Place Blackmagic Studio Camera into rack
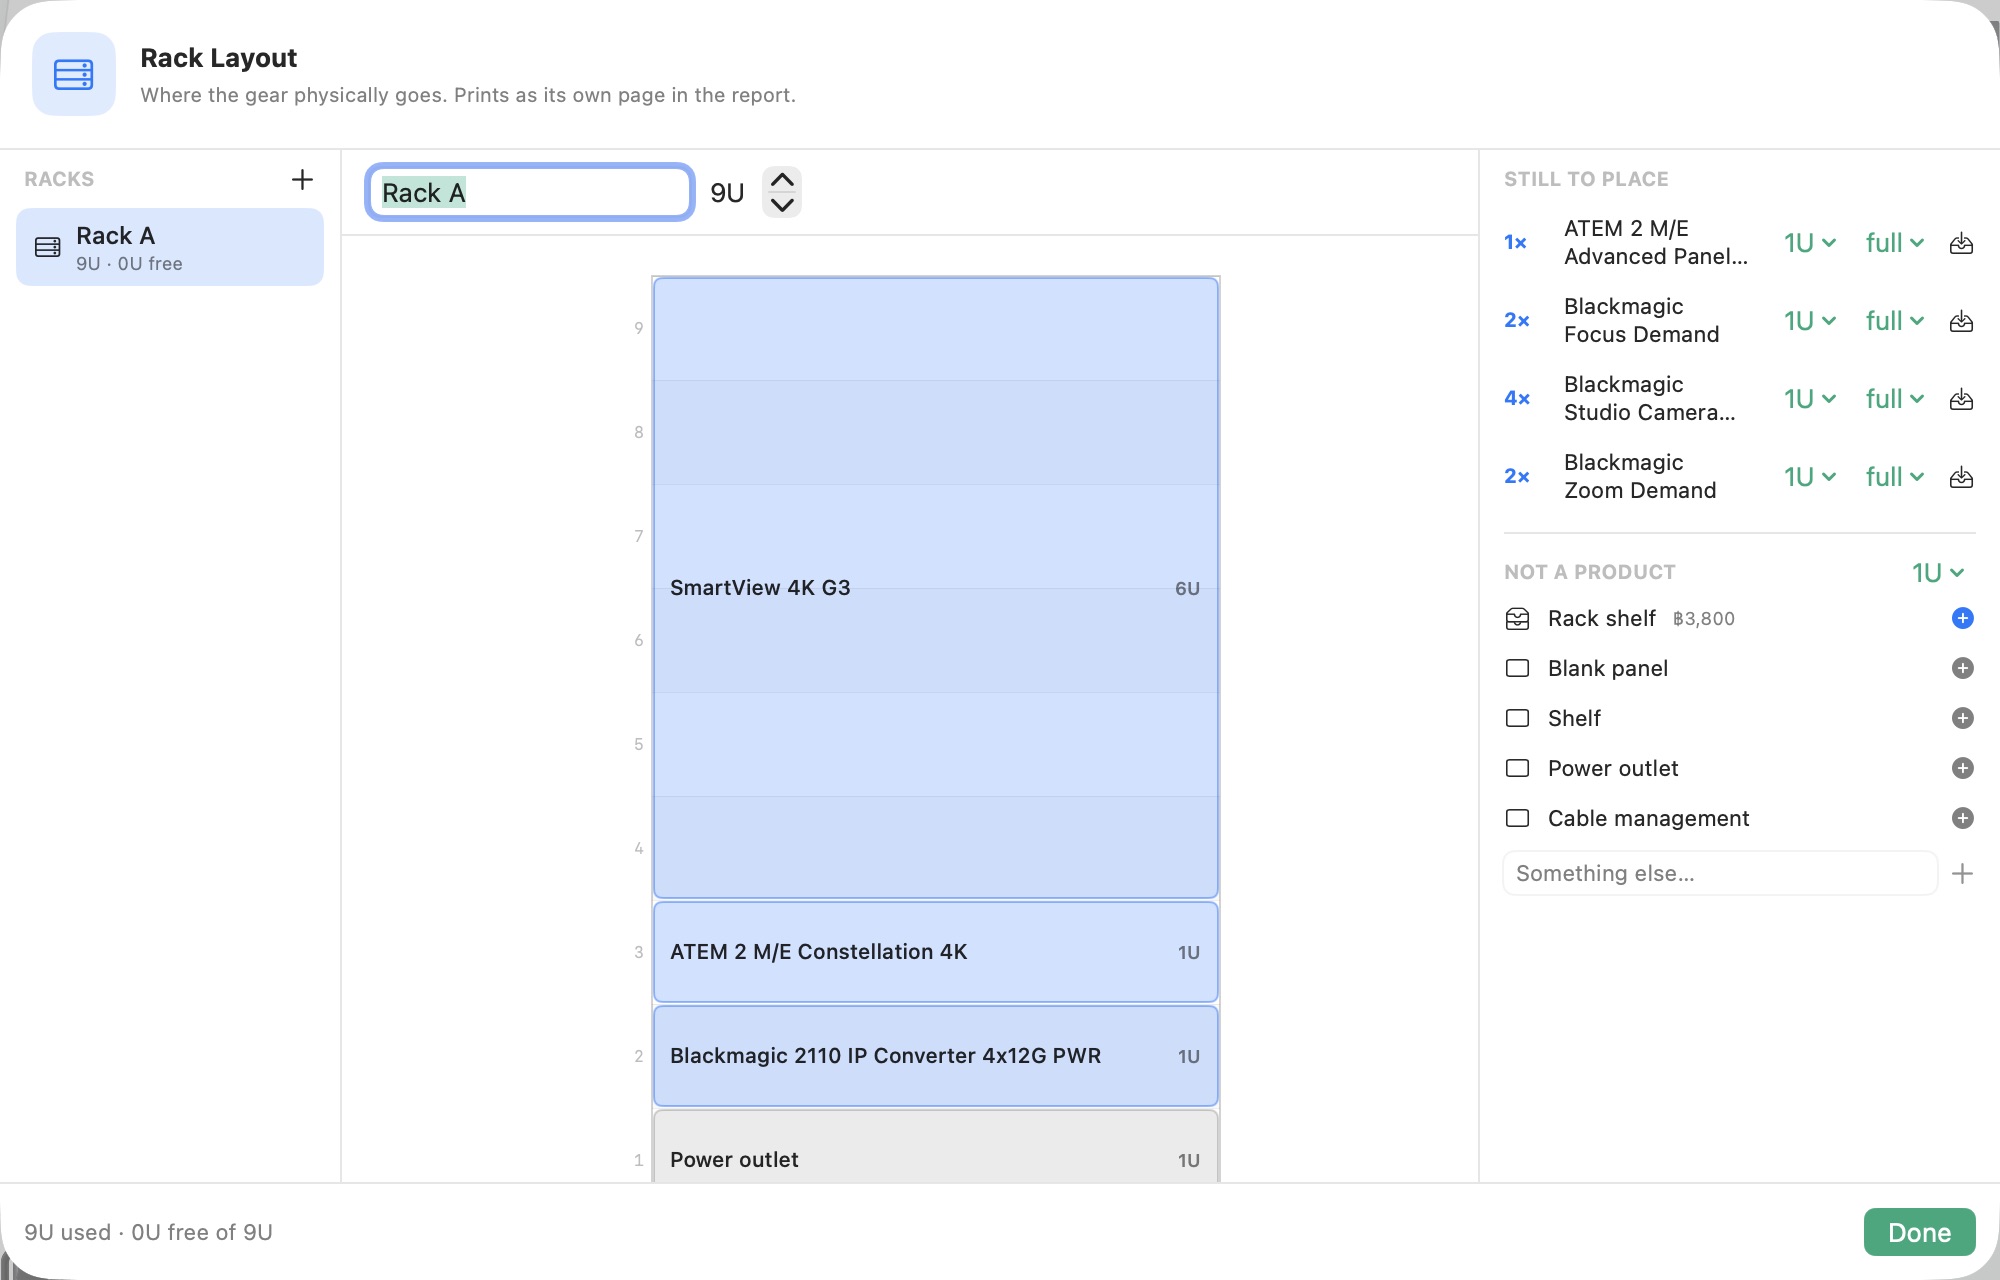 1961,399
